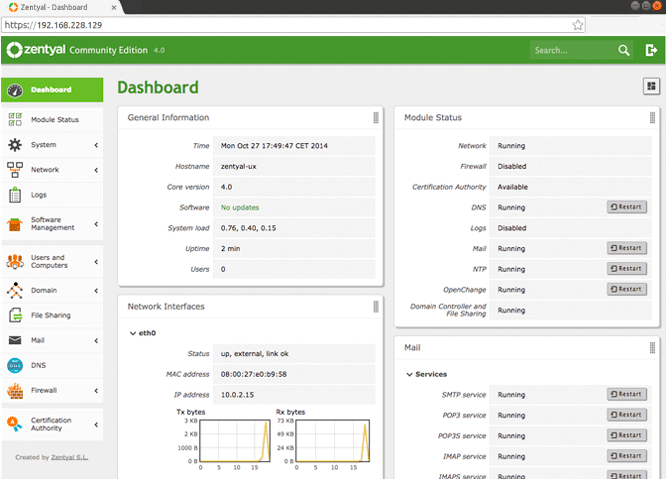
Task: Click the Module Status checkboxes icon
Action: (x=15, y=119)
